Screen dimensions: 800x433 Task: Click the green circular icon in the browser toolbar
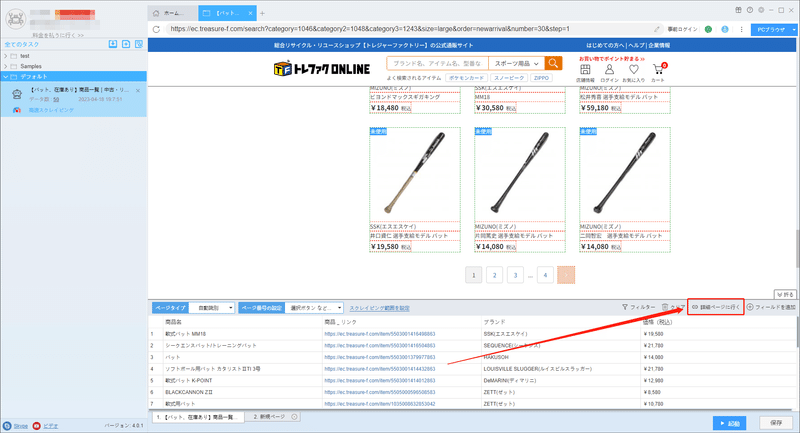[x=708, y=29]
